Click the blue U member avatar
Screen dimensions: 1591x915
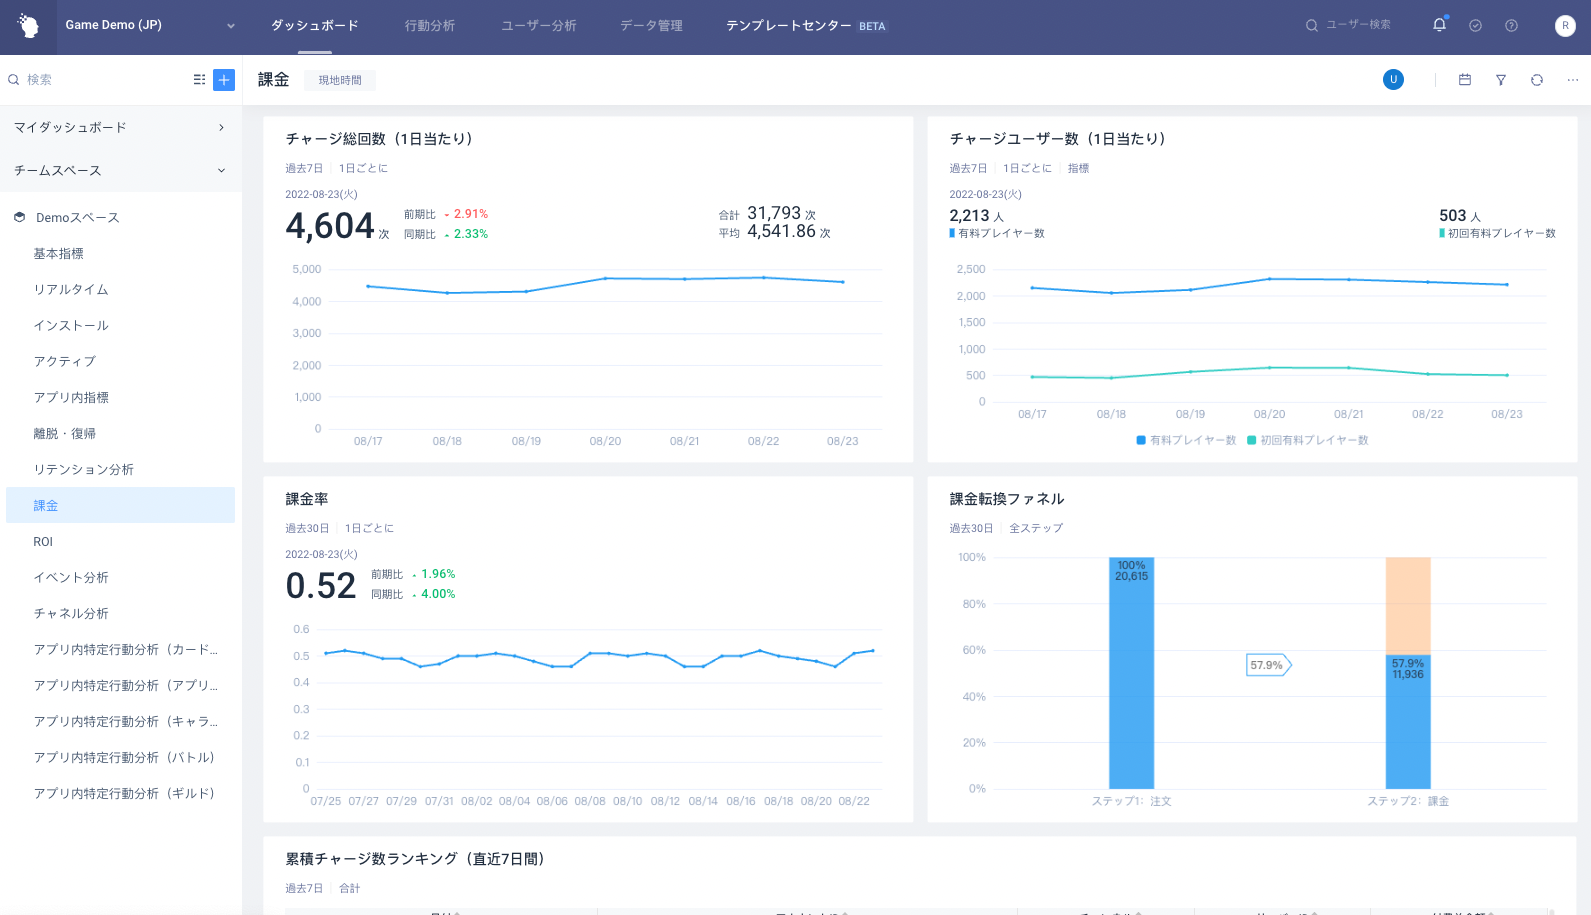click(1393, 80)
